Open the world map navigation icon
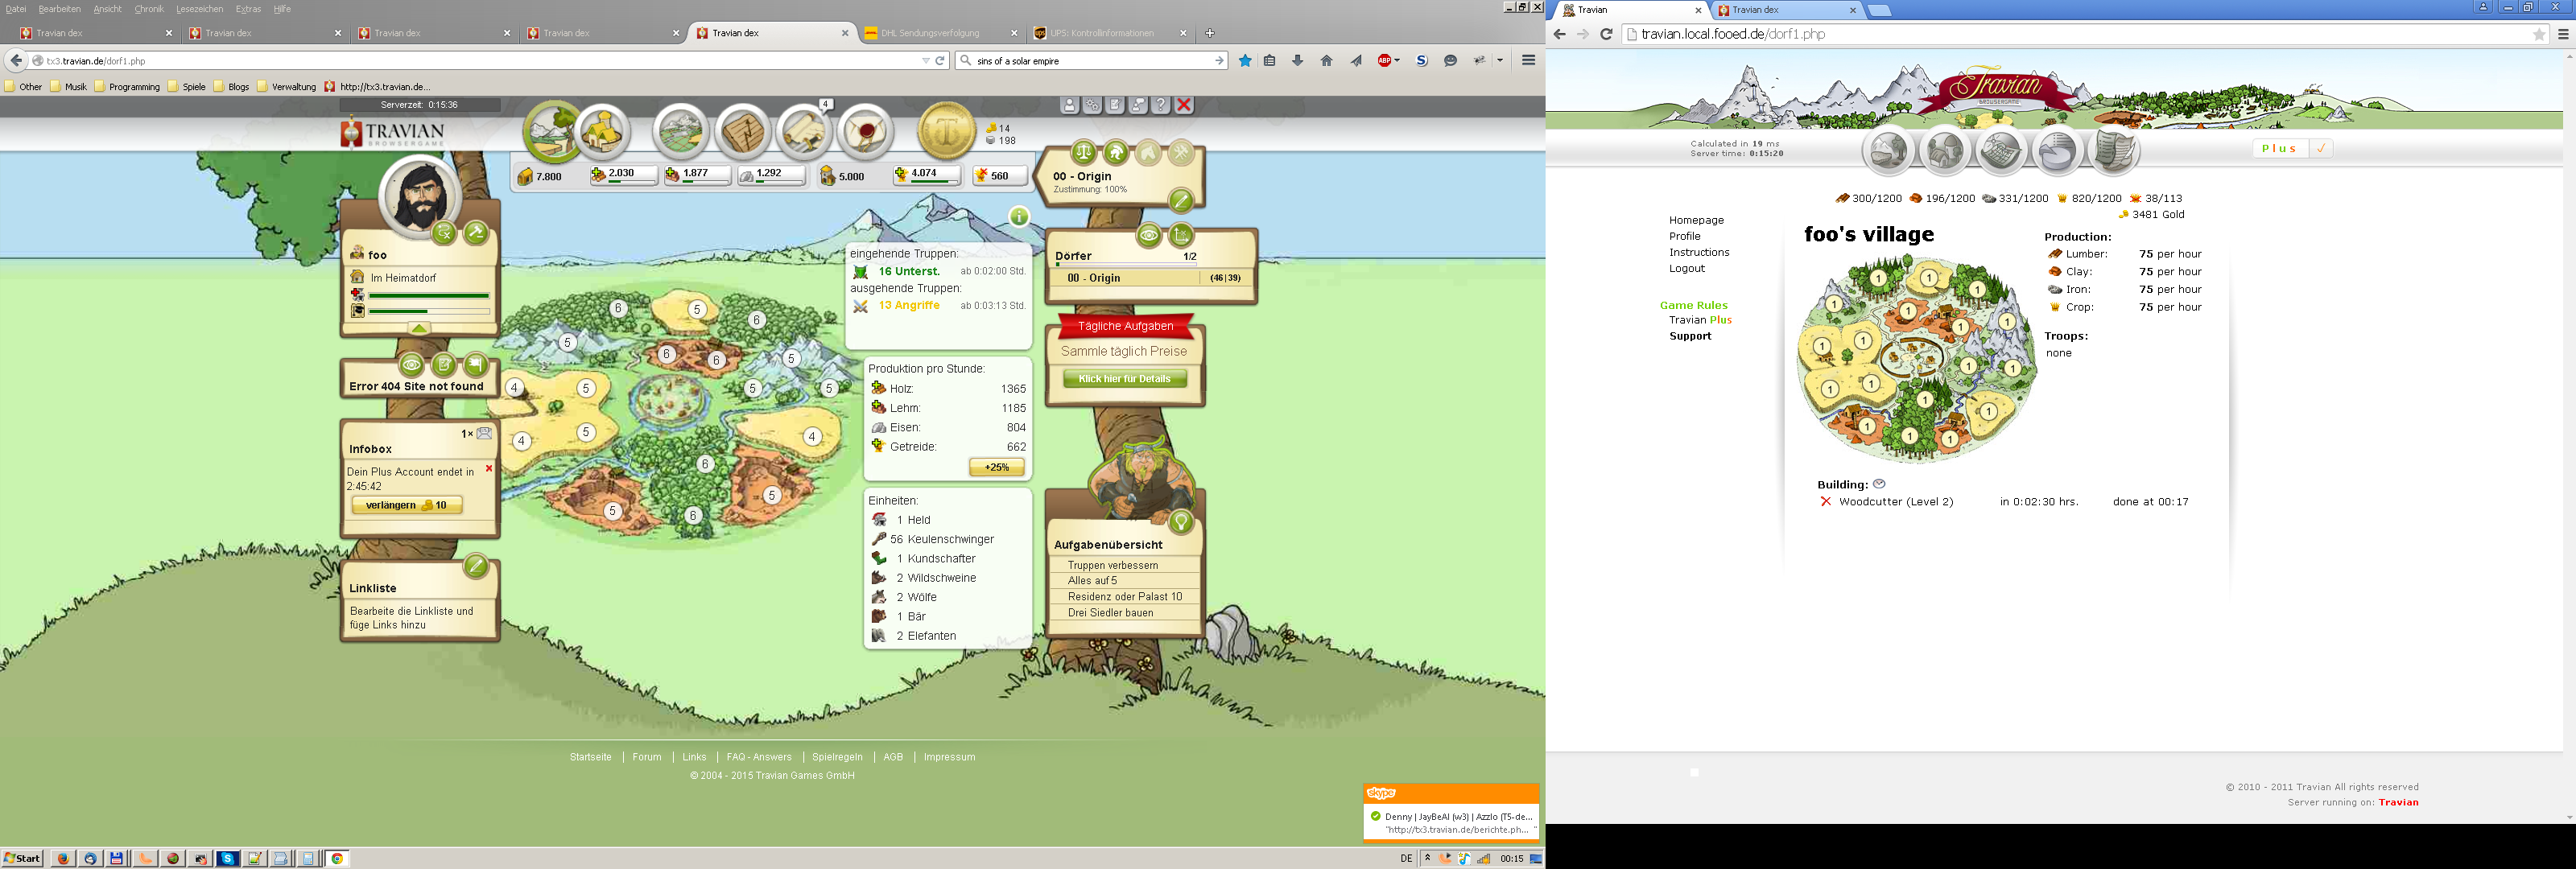 [x=680, y=132]
